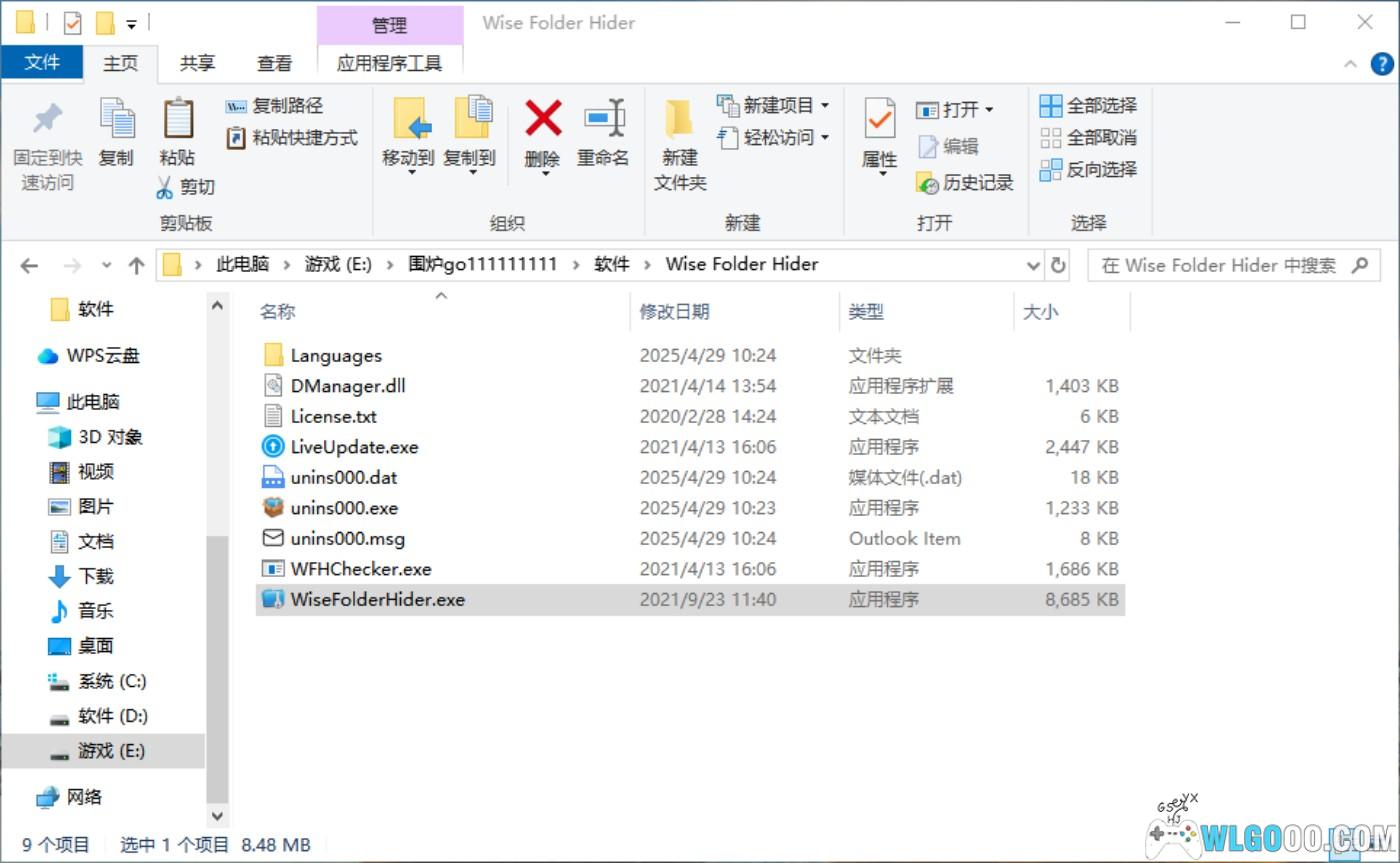1400x863 pixels.
Task: Open the View ribbon tab
Action: (274, 63)
